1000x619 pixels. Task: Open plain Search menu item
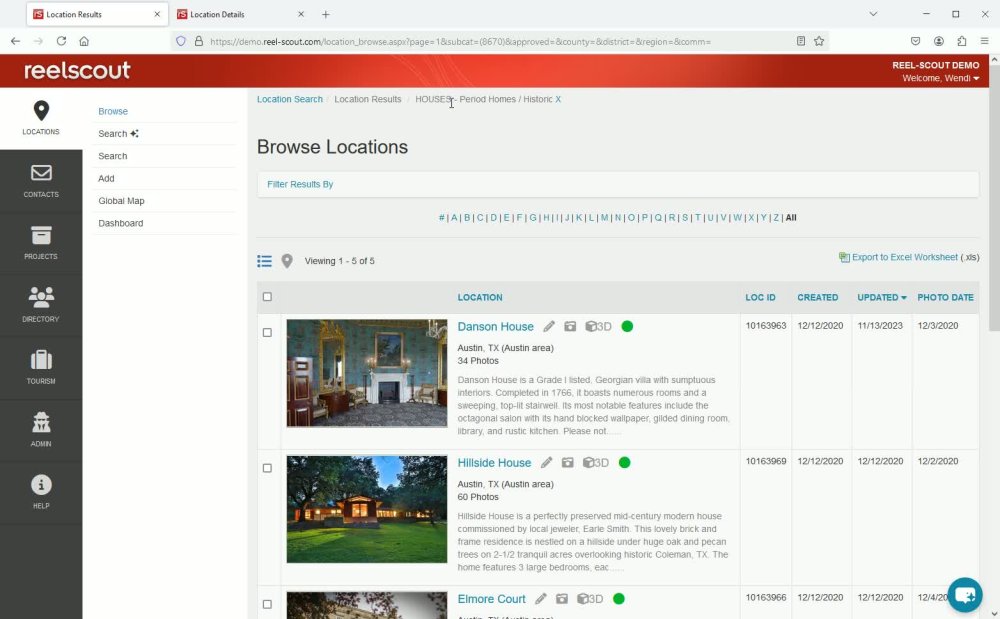113,156
